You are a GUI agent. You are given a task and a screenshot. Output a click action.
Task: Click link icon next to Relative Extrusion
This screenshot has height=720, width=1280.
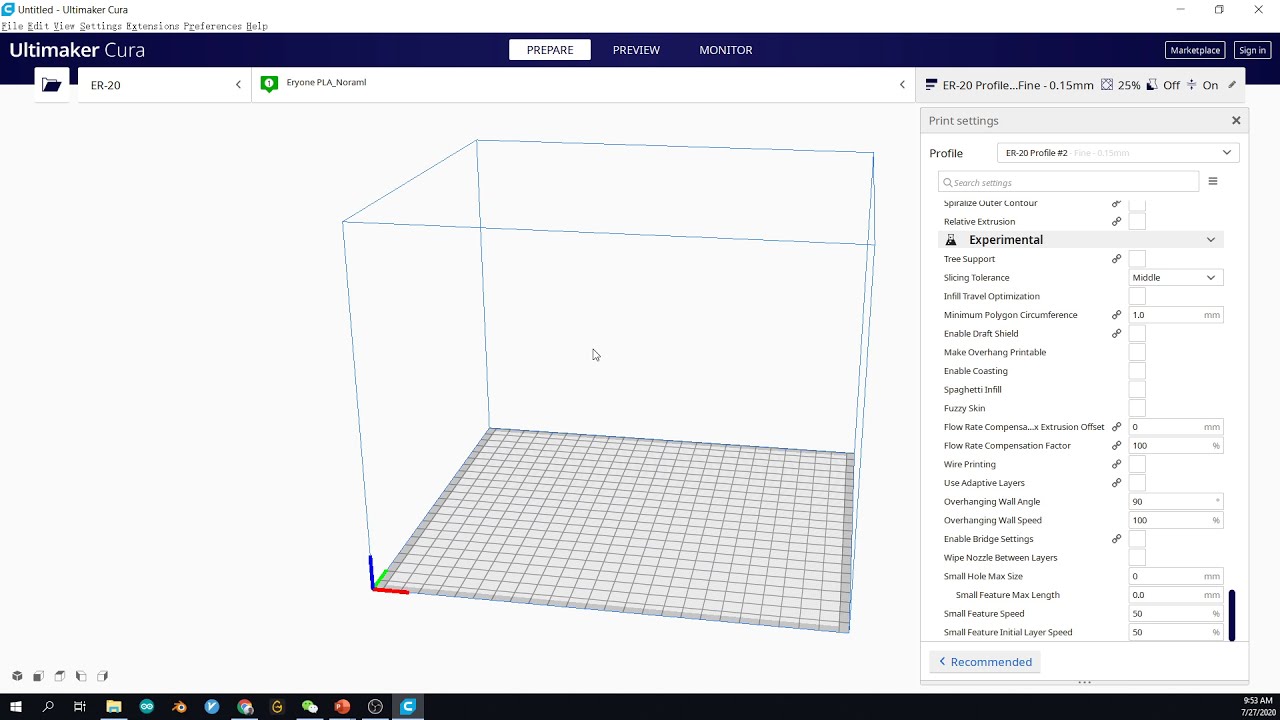[x=1117, y=222]
